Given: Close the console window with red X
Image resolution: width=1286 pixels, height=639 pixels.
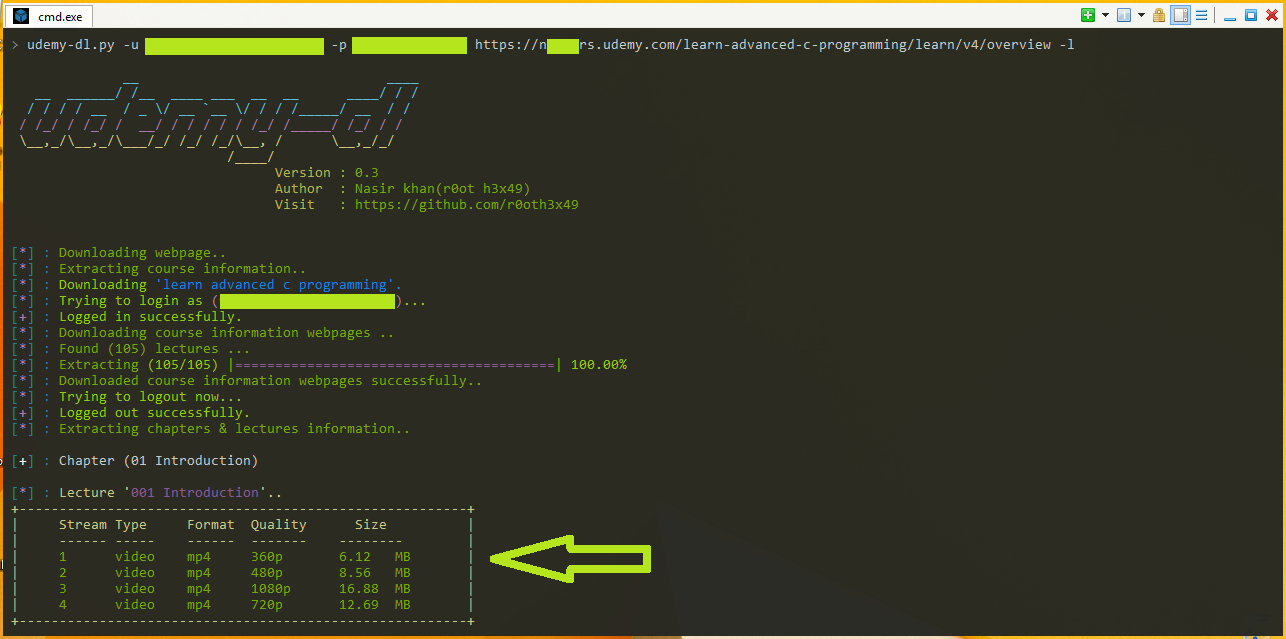Looking at the screenshot, I should [1271, 15].
